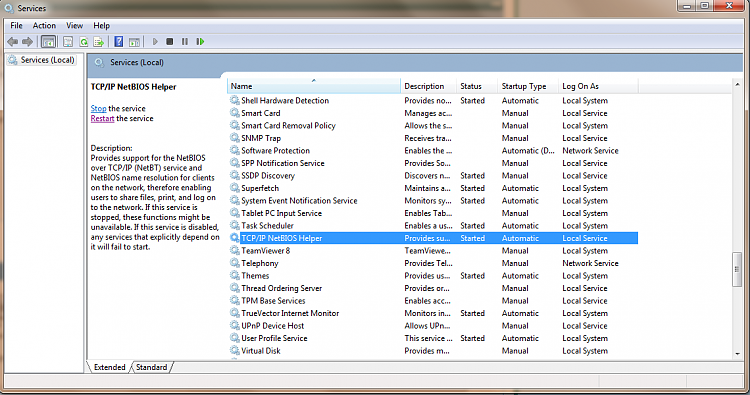Click the Forward arrow toolbar icon
Viewport: 750px width, 395px height.
27,42
